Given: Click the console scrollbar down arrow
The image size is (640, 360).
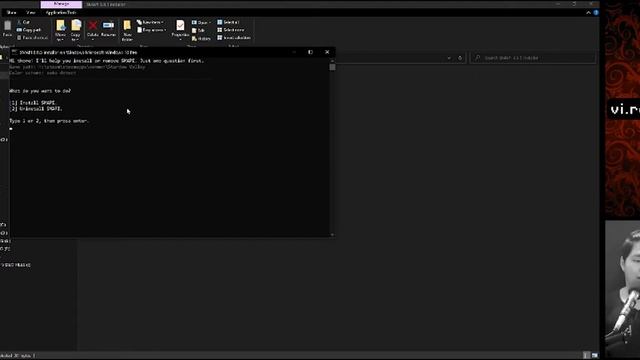Looking at the screenshot, I should pos(332,235).
